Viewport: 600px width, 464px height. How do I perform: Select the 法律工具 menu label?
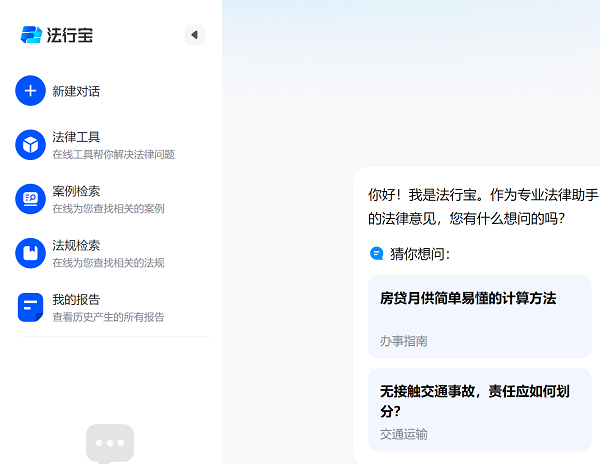coord(76,137)
